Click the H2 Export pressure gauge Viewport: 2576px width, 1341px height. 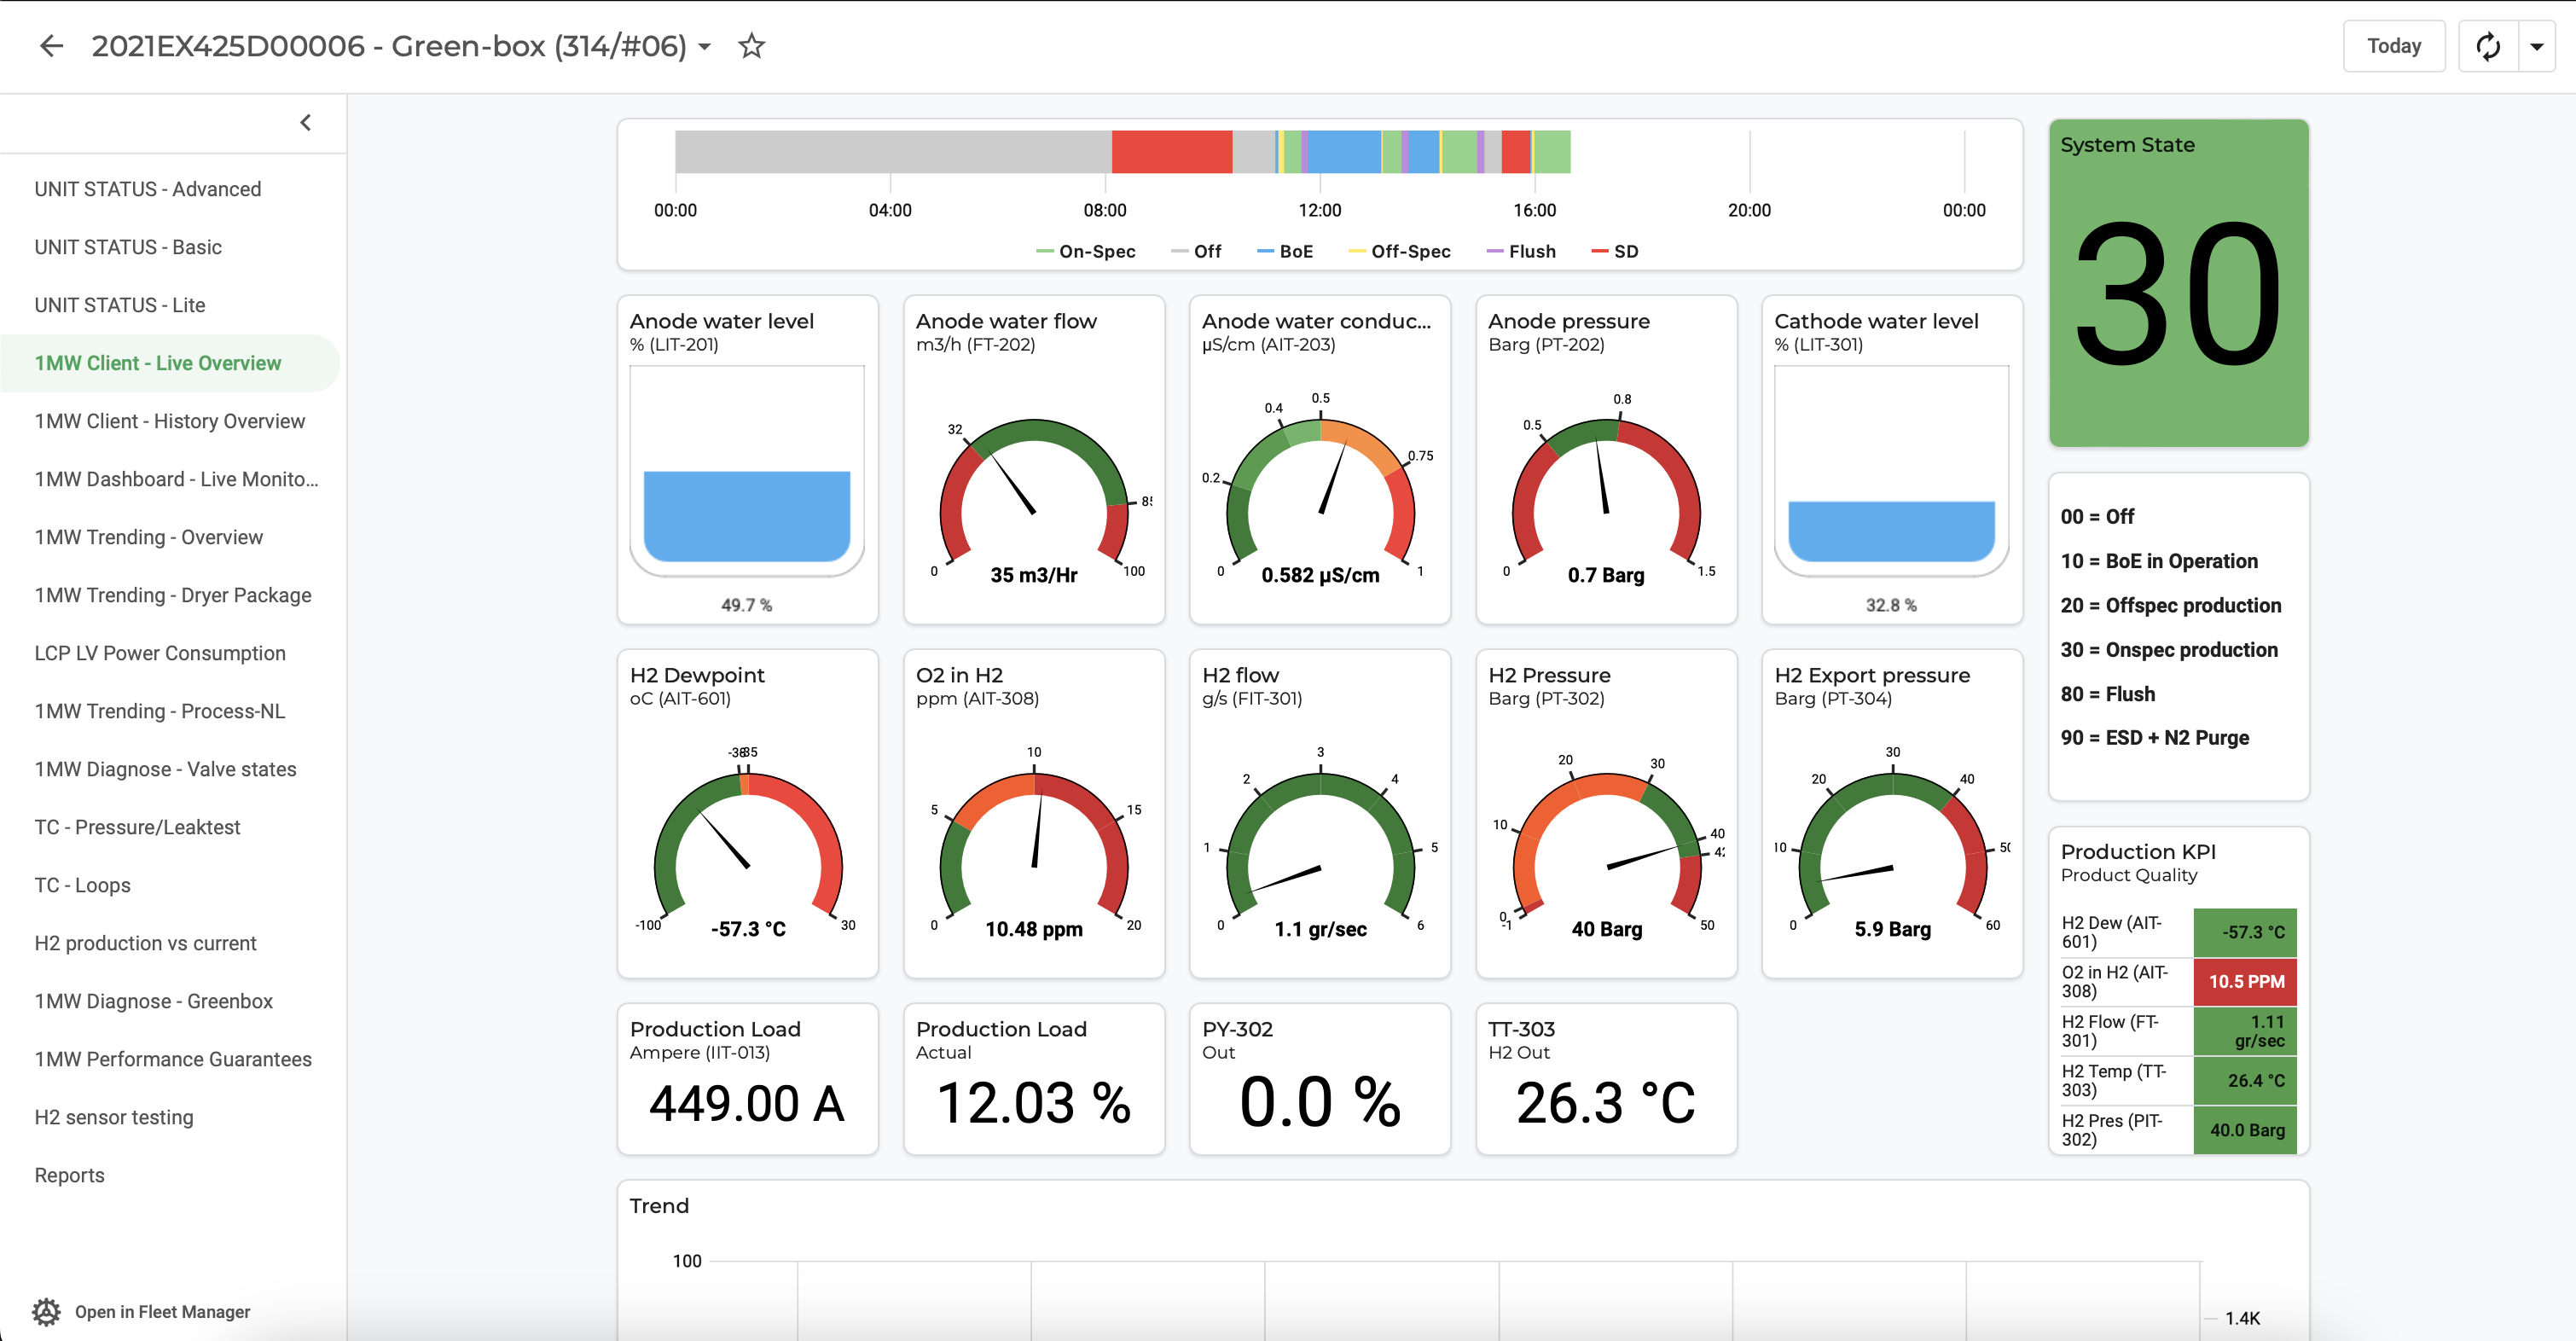click(x=1892, y=845)
